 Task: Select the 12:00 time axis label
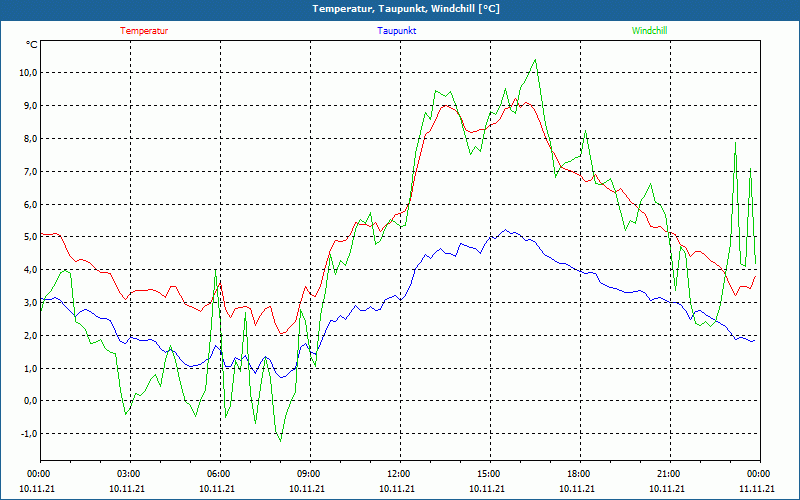(x=399, y=474)
